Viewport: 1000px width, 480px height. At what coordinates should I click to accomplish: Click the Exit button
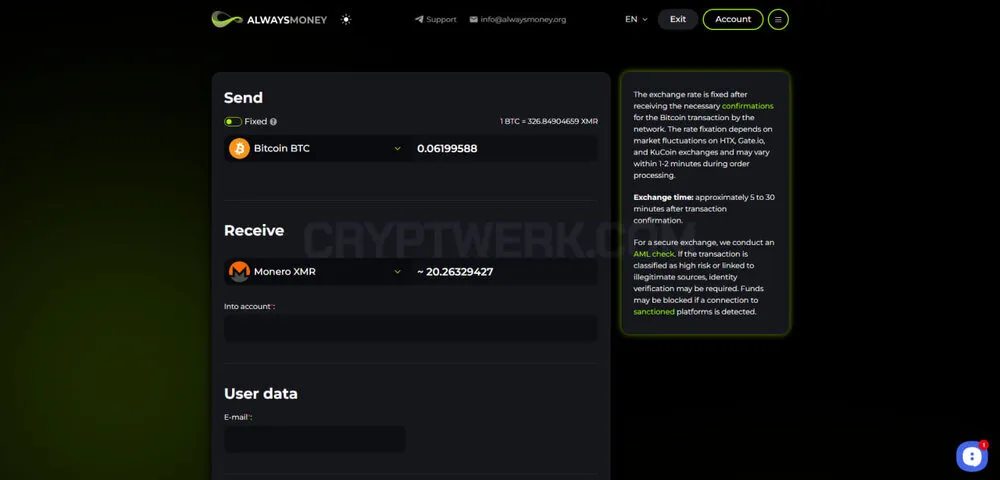pyautogui.click(x=678, y=19)
